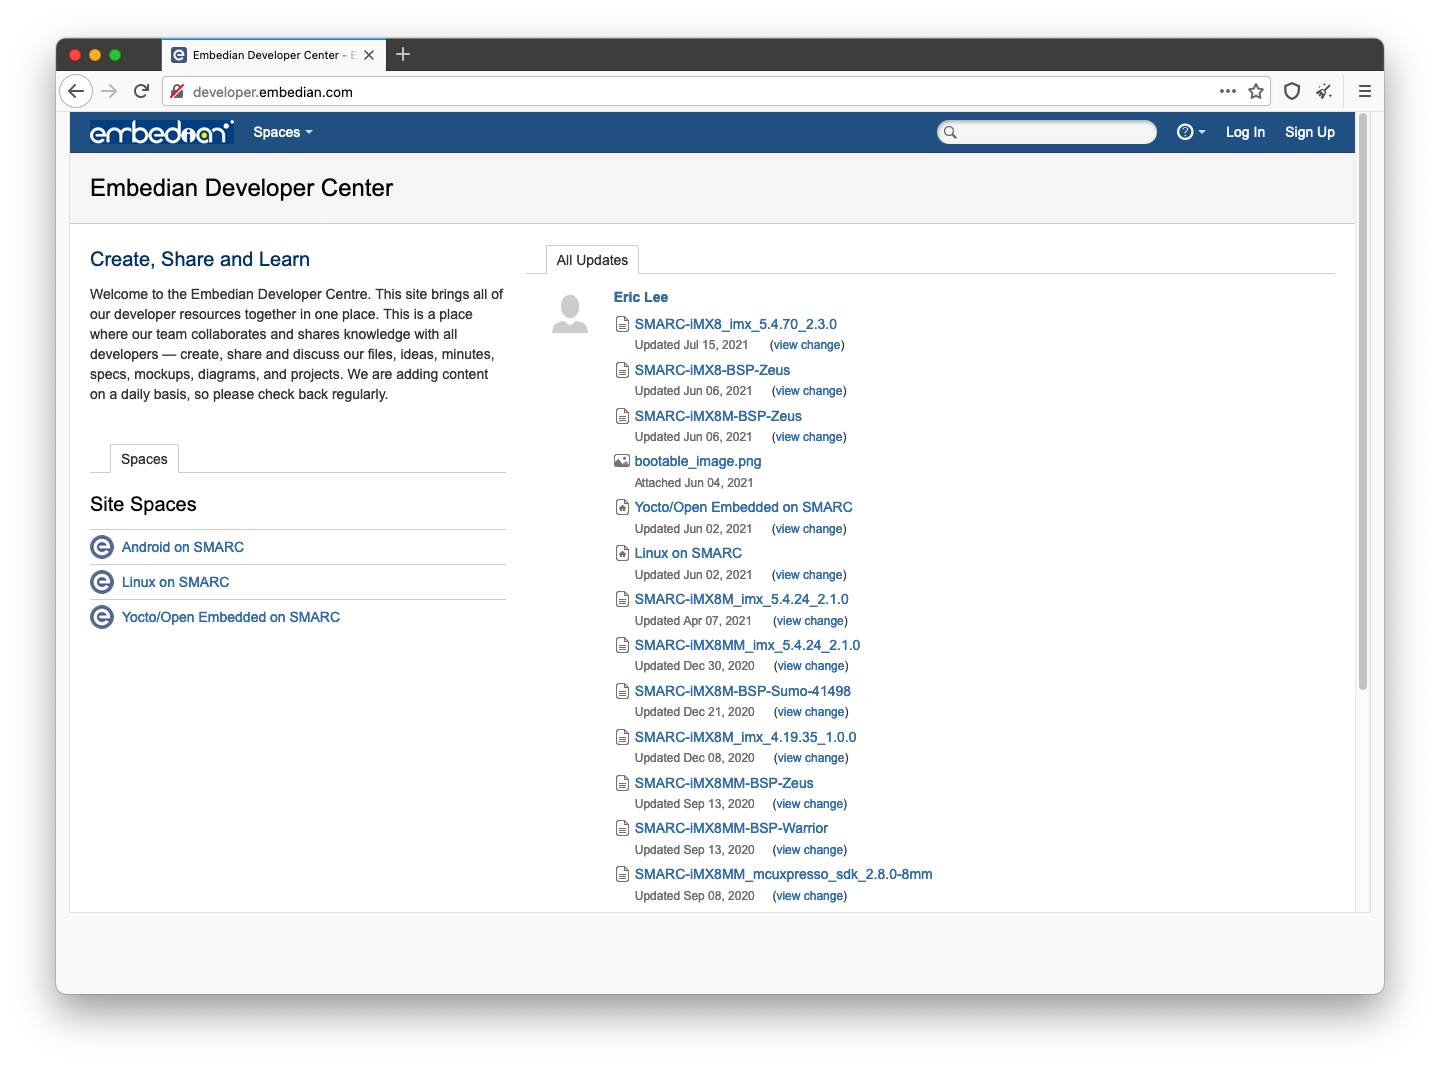Close the Embedian Developer Center tab
This screenshot has height=1068, width=1440.
[x=369, y=55]
